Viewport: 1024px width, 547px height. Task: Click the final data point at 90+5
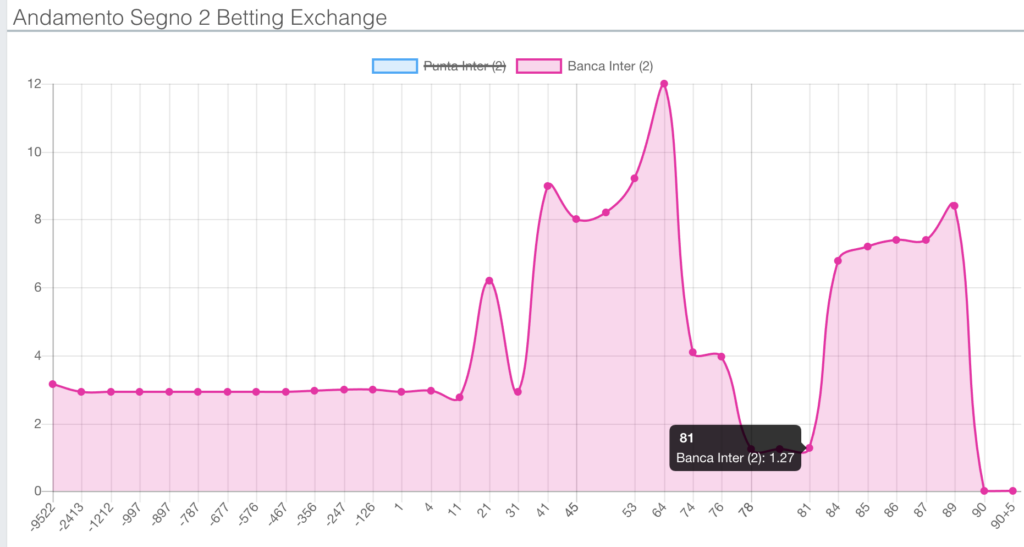tap(1013, 491)
